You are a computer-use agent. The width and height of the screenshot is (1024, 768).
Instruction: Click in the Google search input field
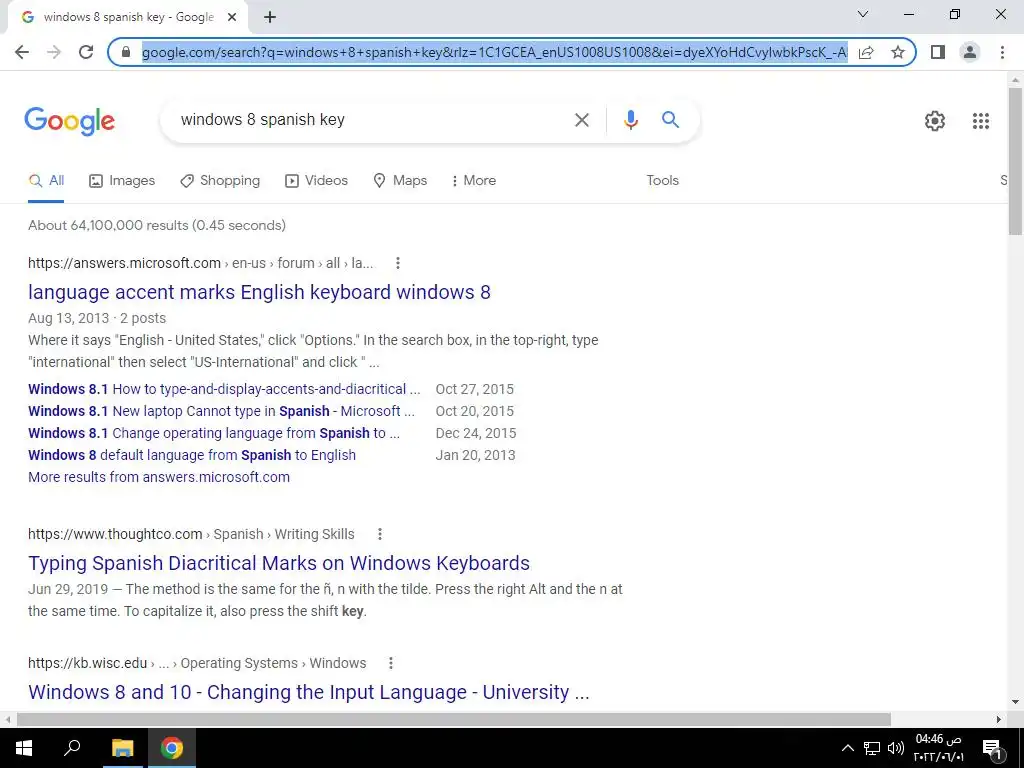coord(372,120)
